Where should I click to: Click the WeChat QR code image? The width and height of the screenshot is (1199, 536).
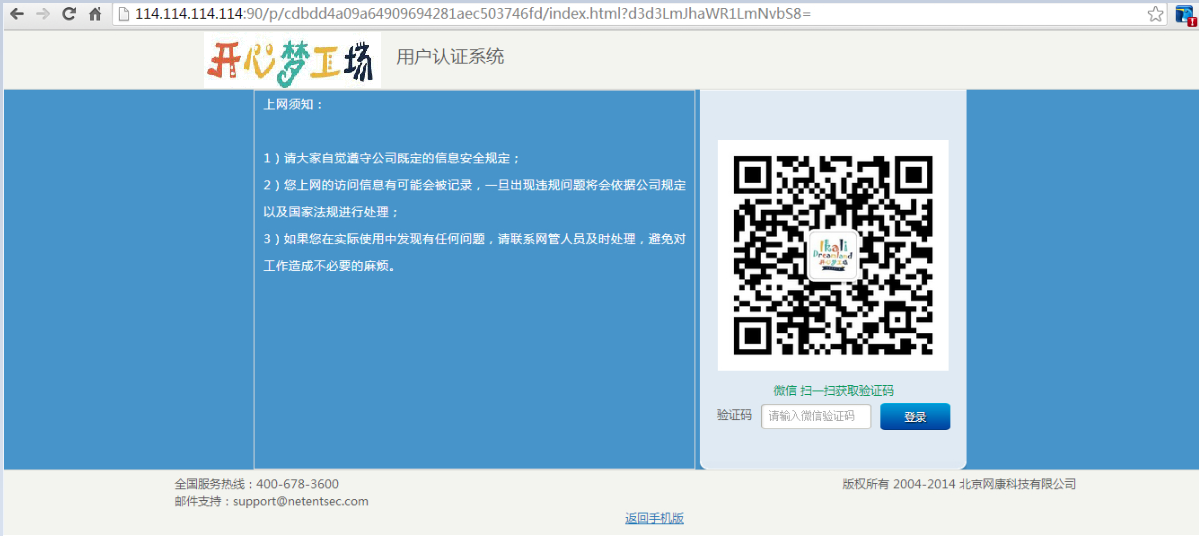point(833,255)
